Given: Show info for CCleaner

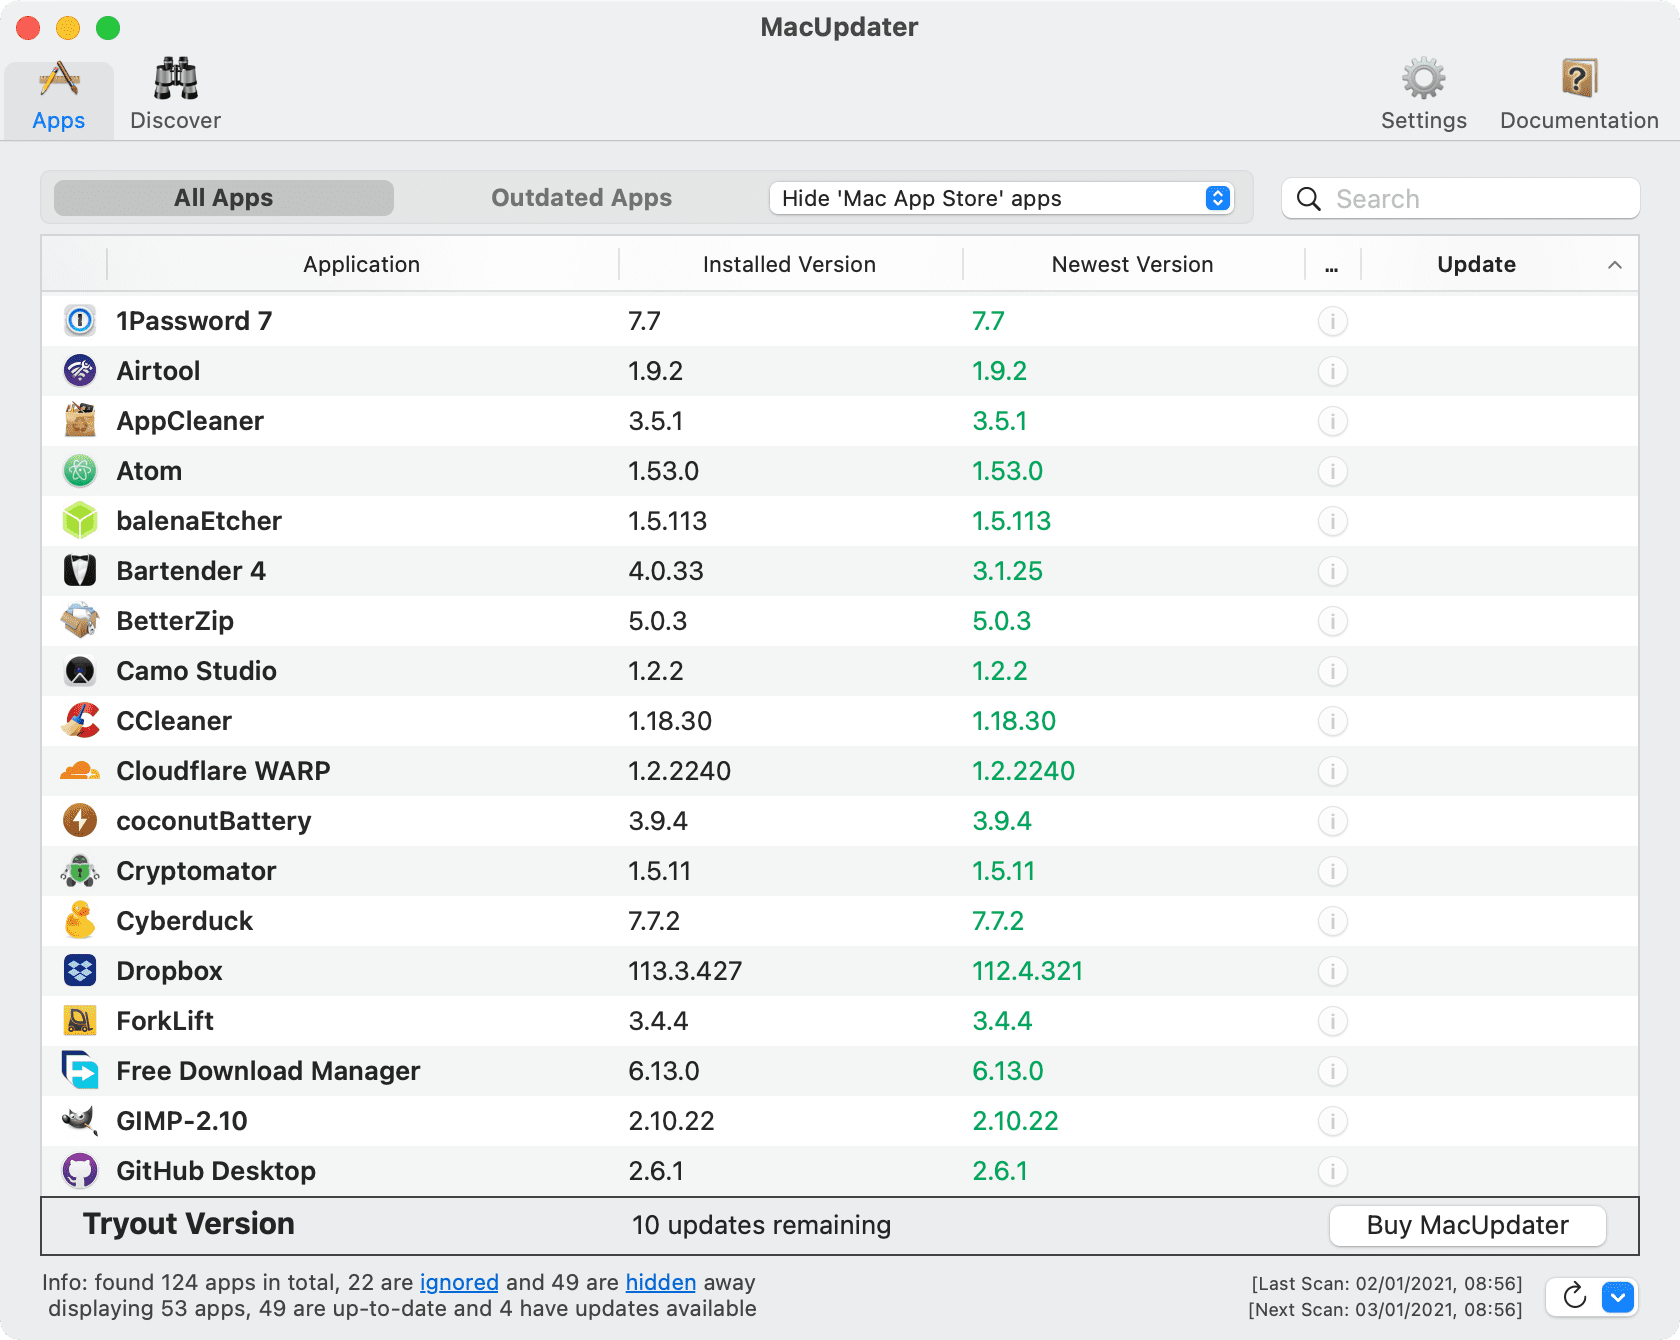Looking at the screenshot, I should pyautogui.click(x=1332, y=721).
